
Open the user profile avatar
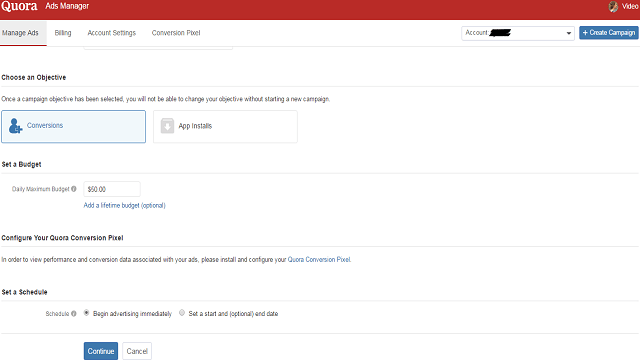coord(613,6)
